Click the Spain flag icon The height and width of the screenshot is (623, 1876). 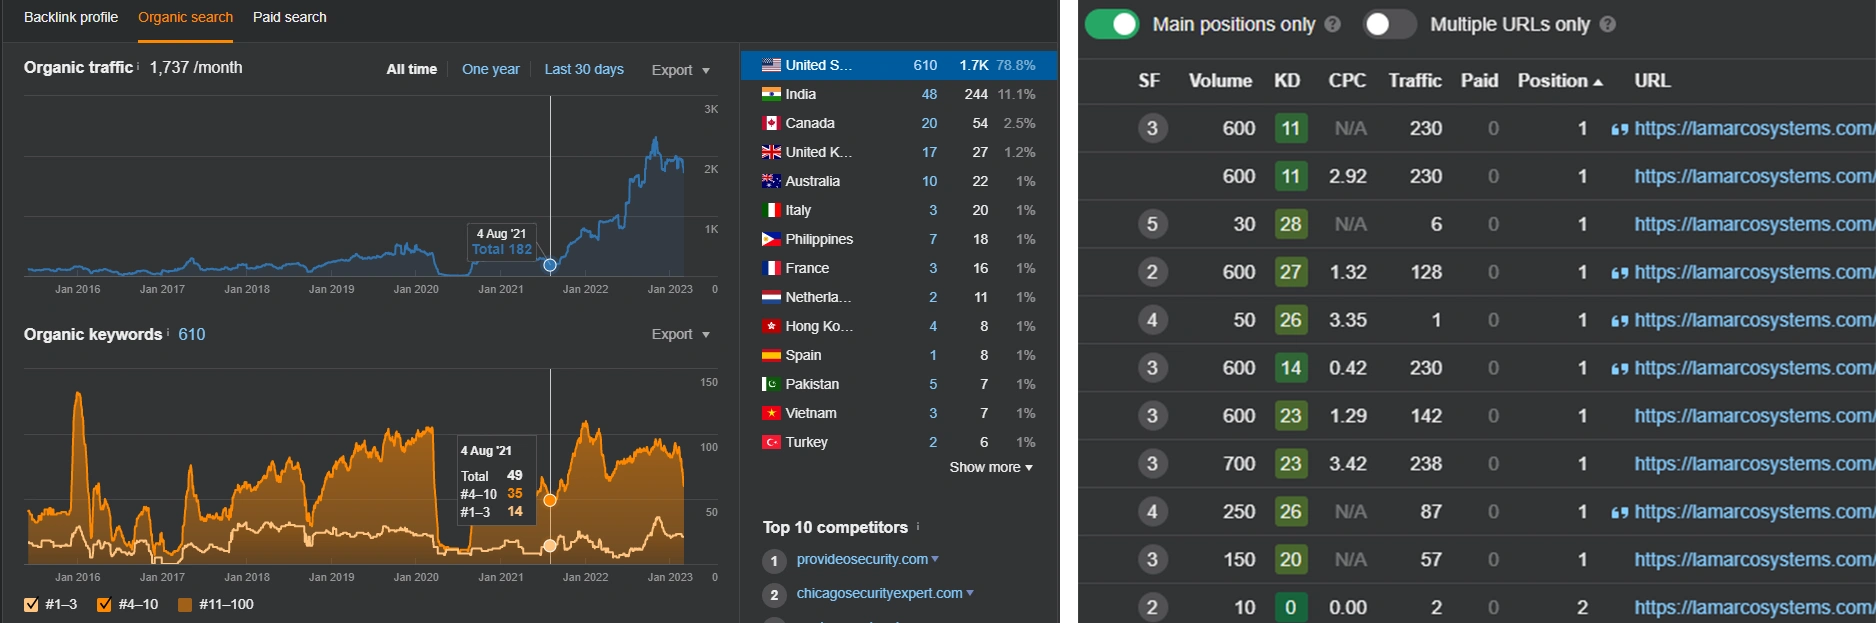tap(771, 355)
